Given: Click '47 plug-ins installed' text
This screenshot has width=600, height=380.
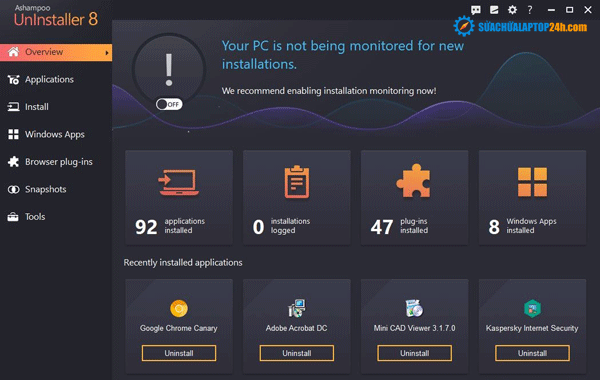Looking at the screenshot, I should coord(399,226).
